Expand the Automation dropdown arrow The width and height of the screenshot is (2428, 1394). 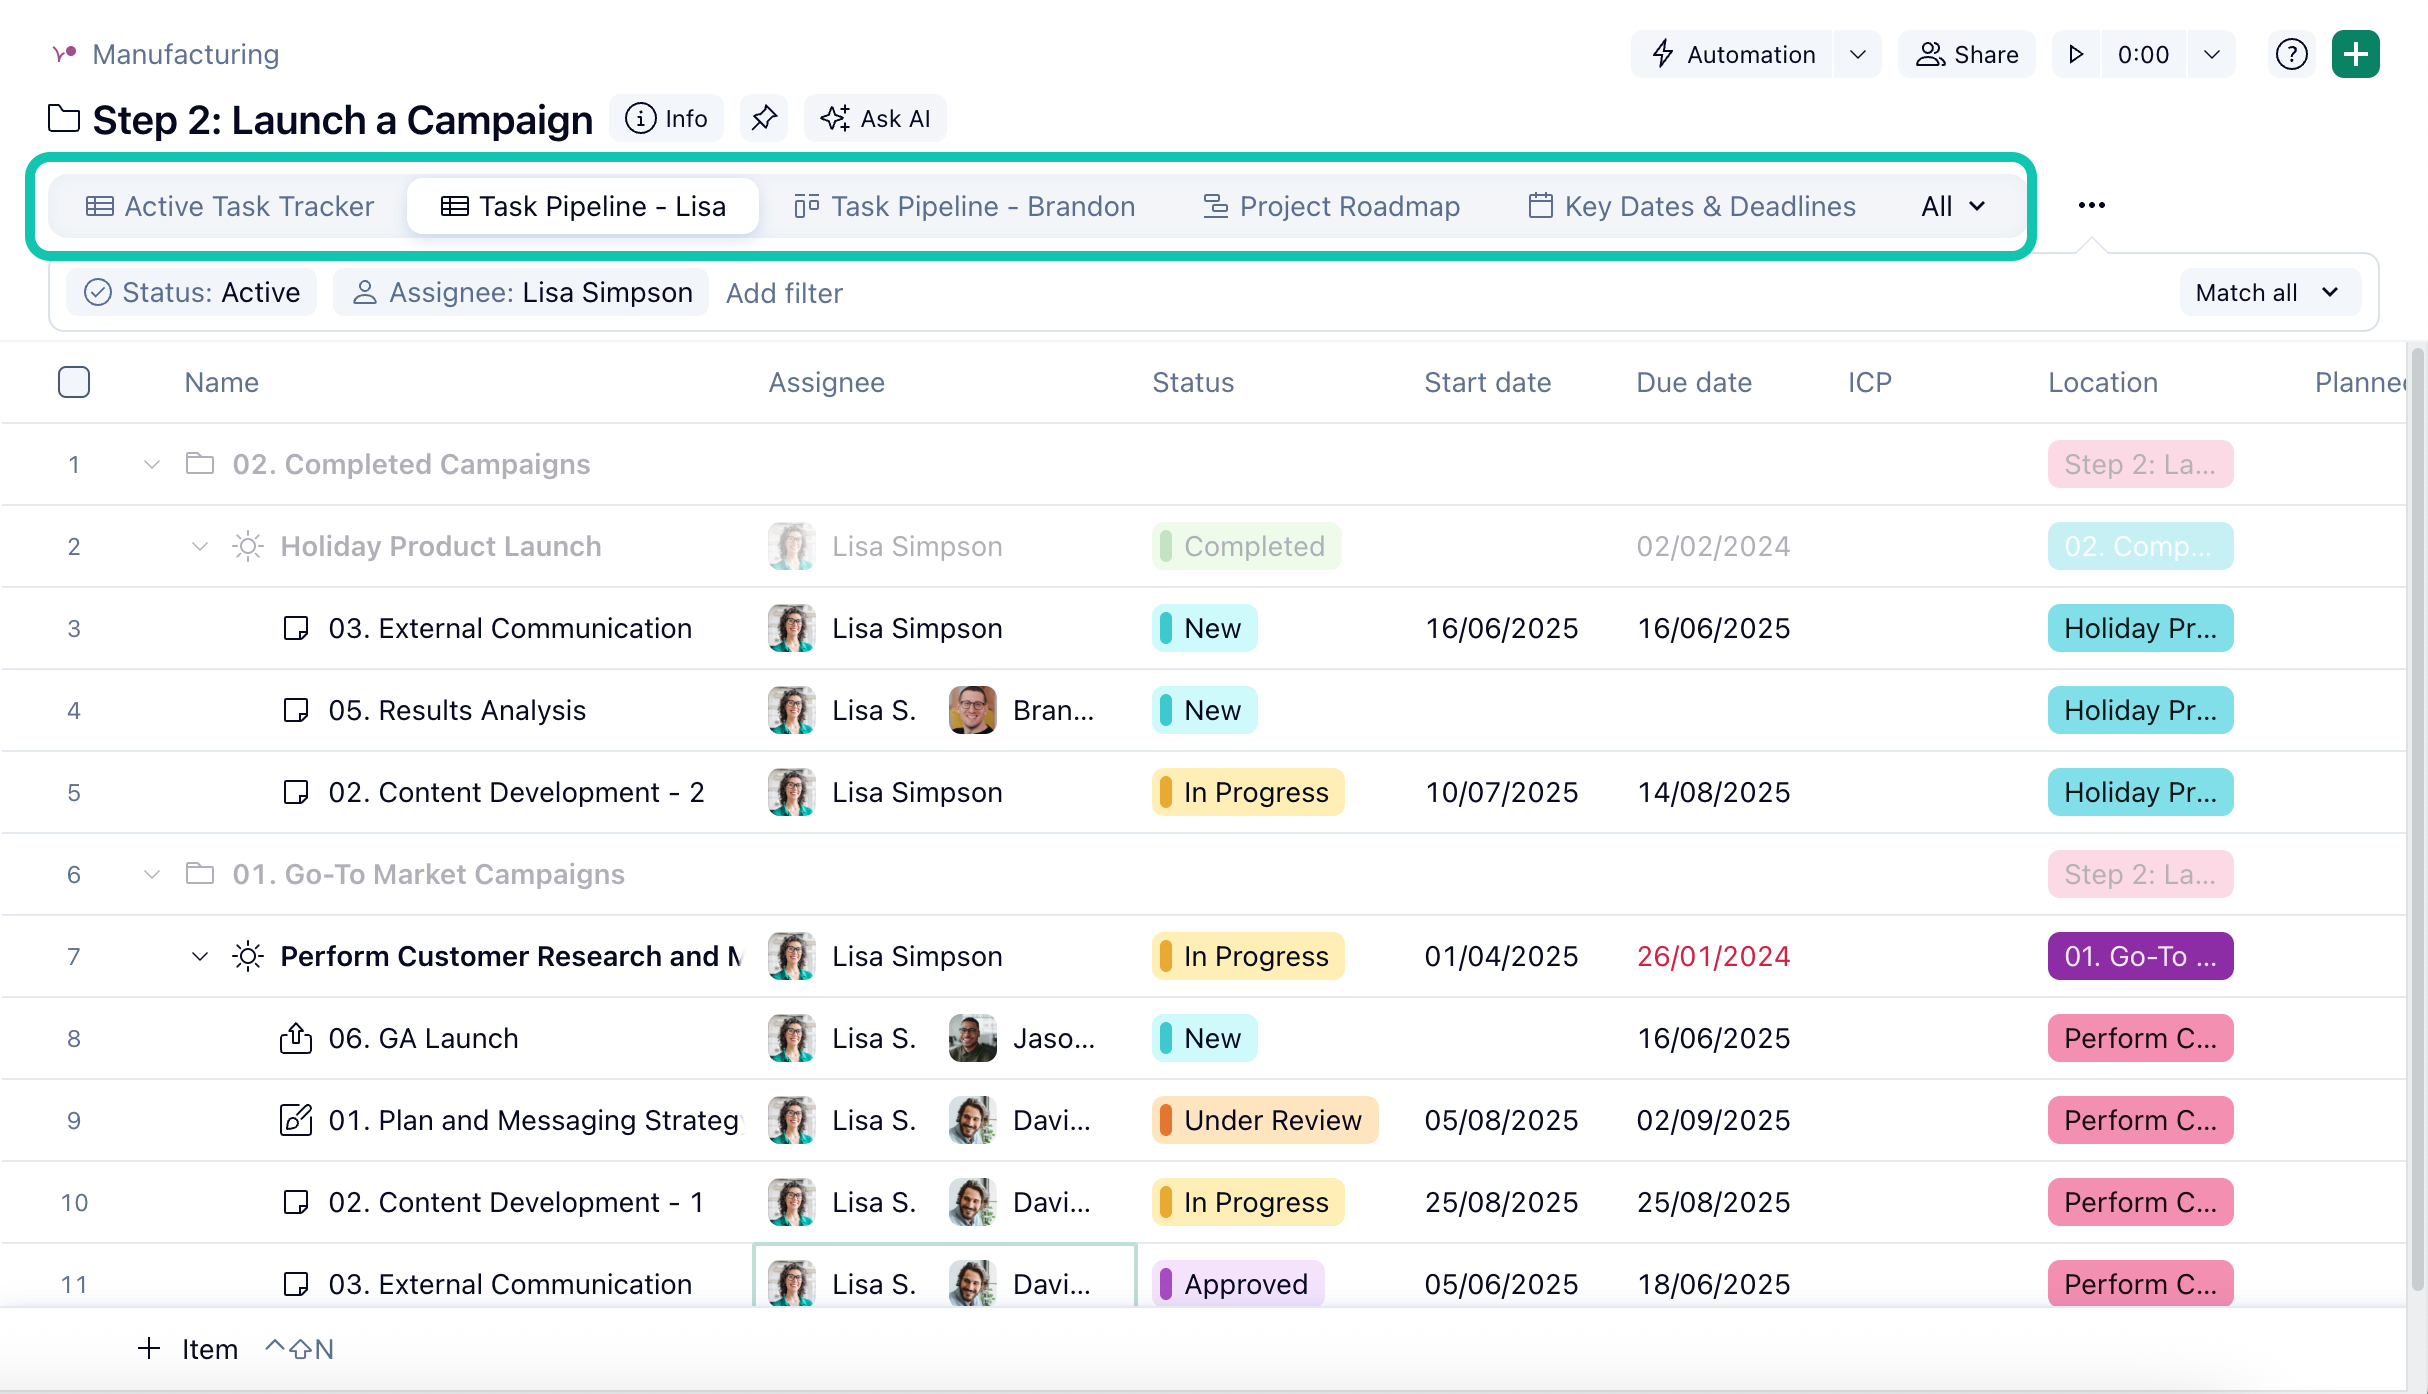(1858, 54)
